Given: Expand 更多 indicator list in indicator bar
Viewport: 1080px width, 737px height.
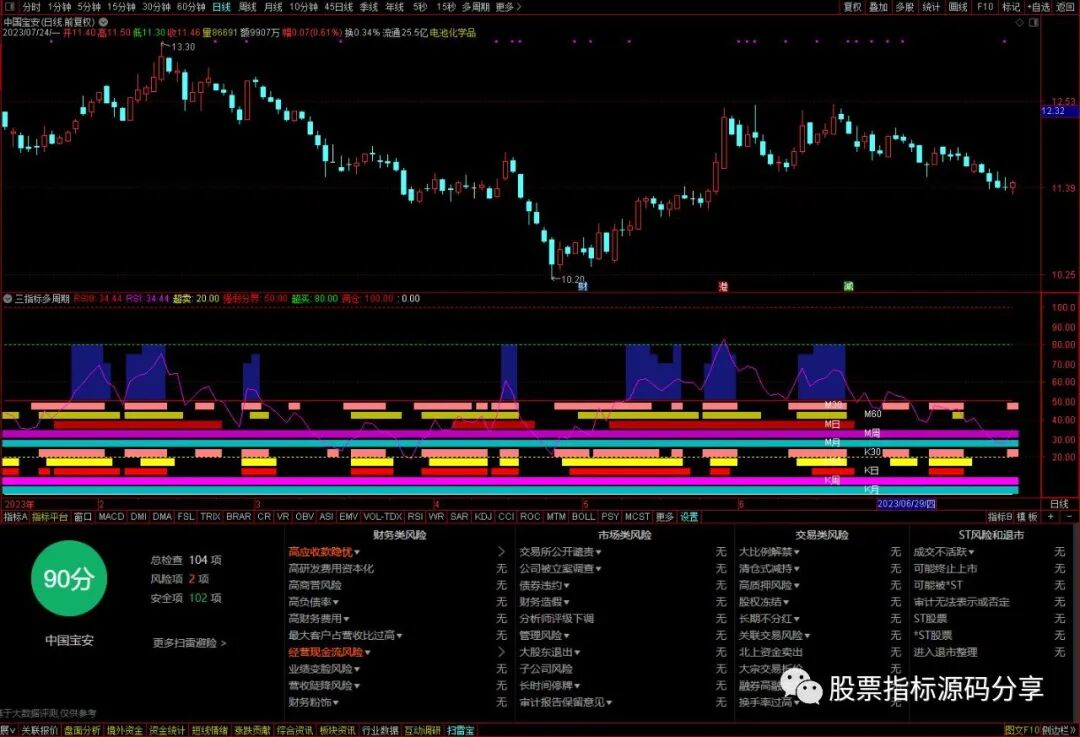Looking at the screenshot, I should (x=664, y=517).
